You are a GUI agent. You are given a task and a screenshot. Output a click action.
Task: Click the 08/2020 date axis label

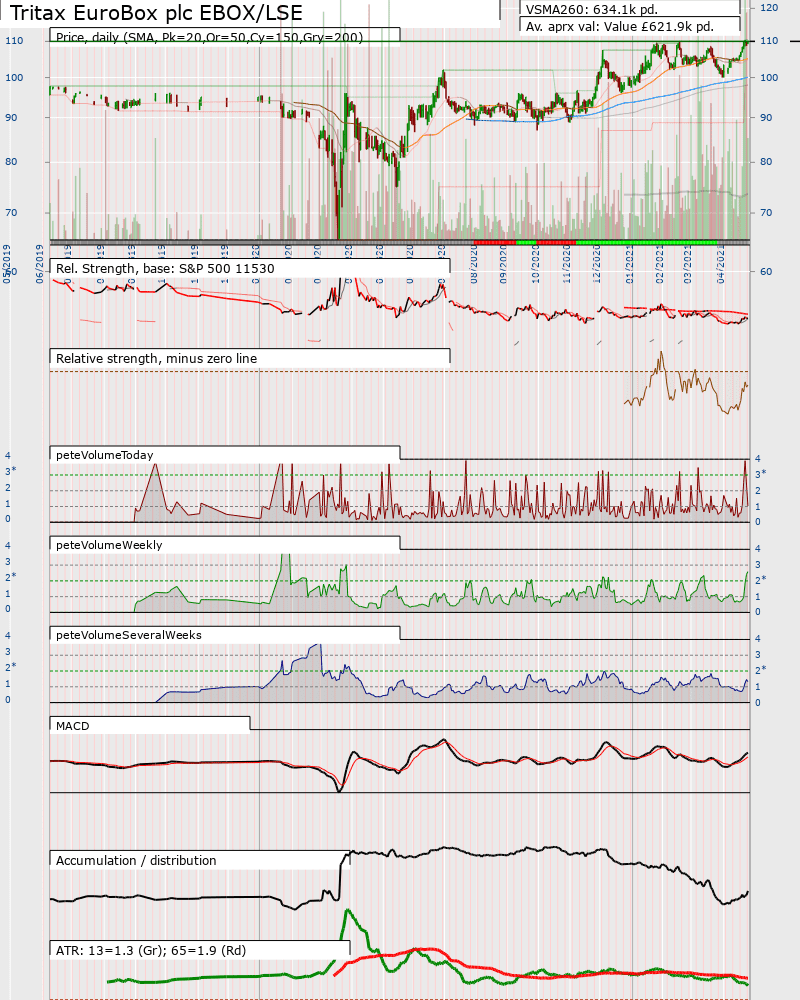tap(474, 265)
